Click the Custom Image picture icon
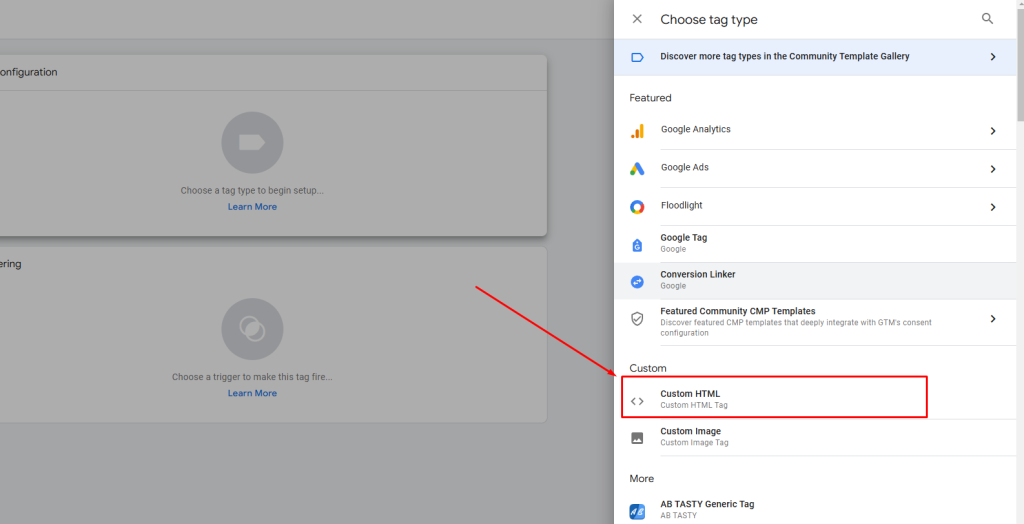The image size is (1024, 524). coord(637,438)
